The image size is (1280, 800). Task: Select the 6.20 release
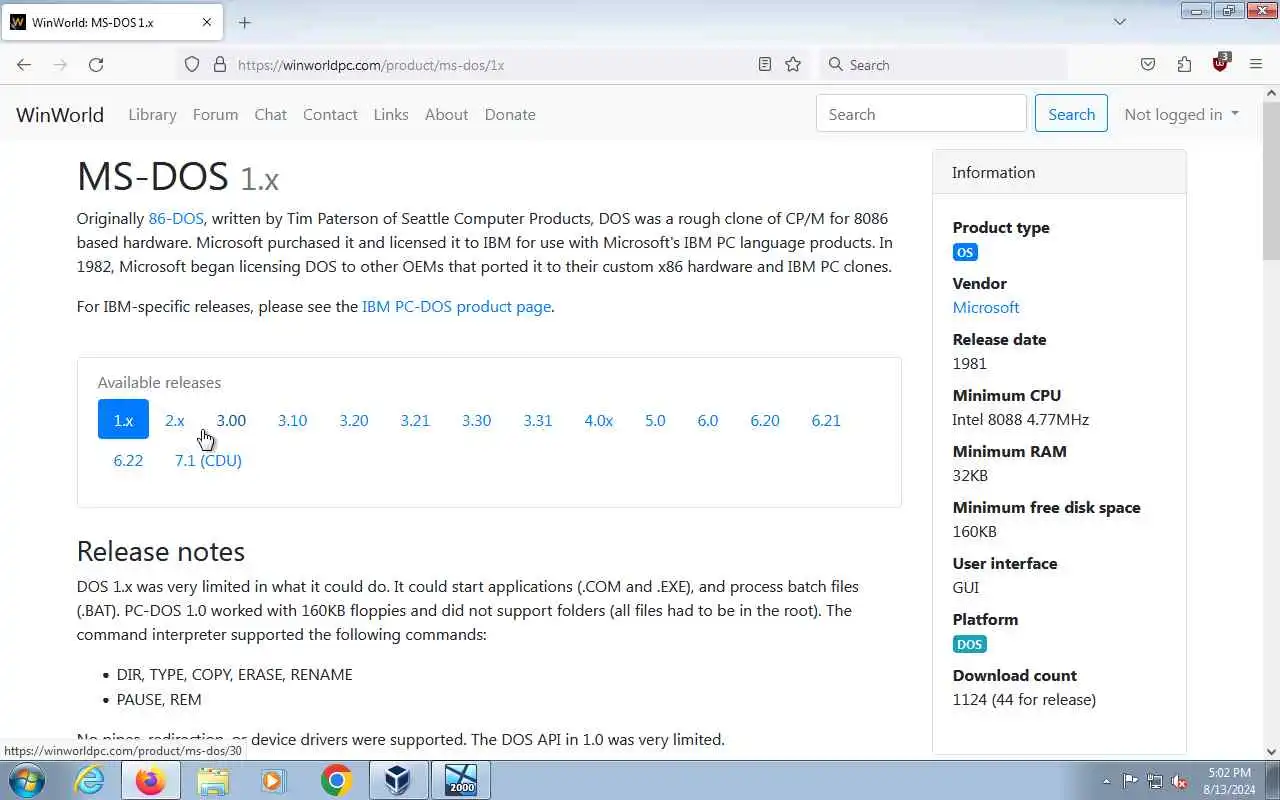click(x=765, y=420)
